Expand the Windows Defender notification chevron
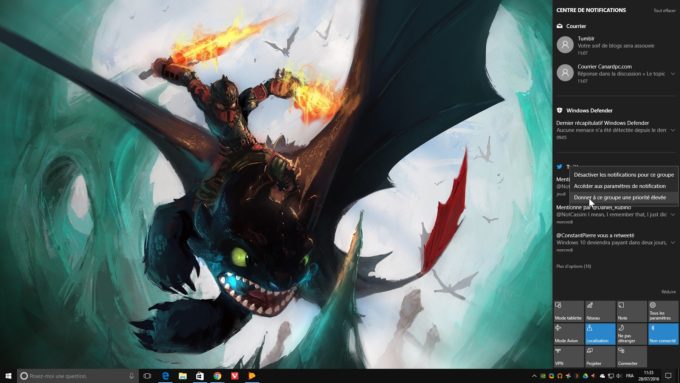Viewport: 680px width, 383px height. pos(673,130)
